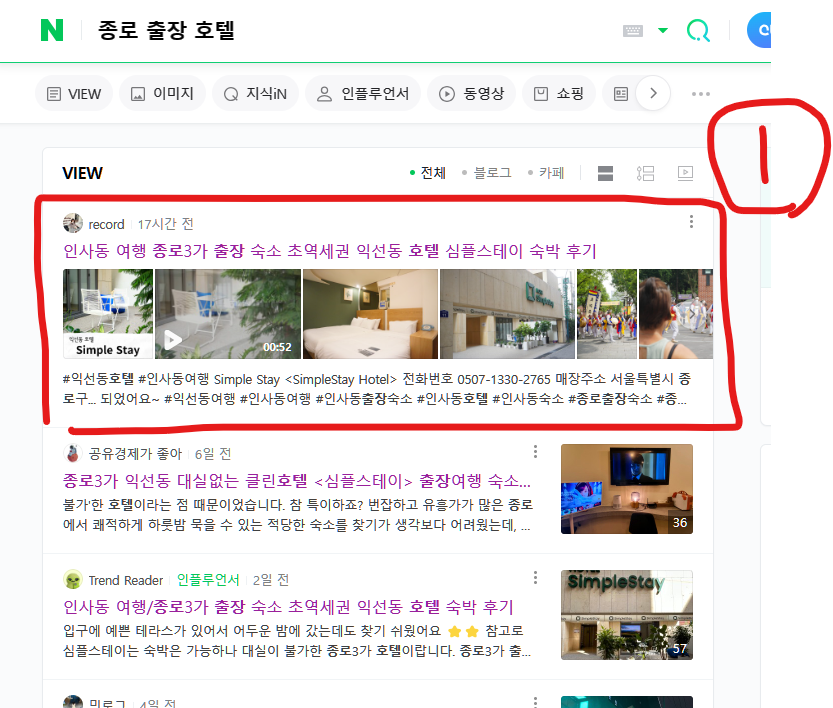Open the hotel exterior building thumbnail

pos(507,314)
